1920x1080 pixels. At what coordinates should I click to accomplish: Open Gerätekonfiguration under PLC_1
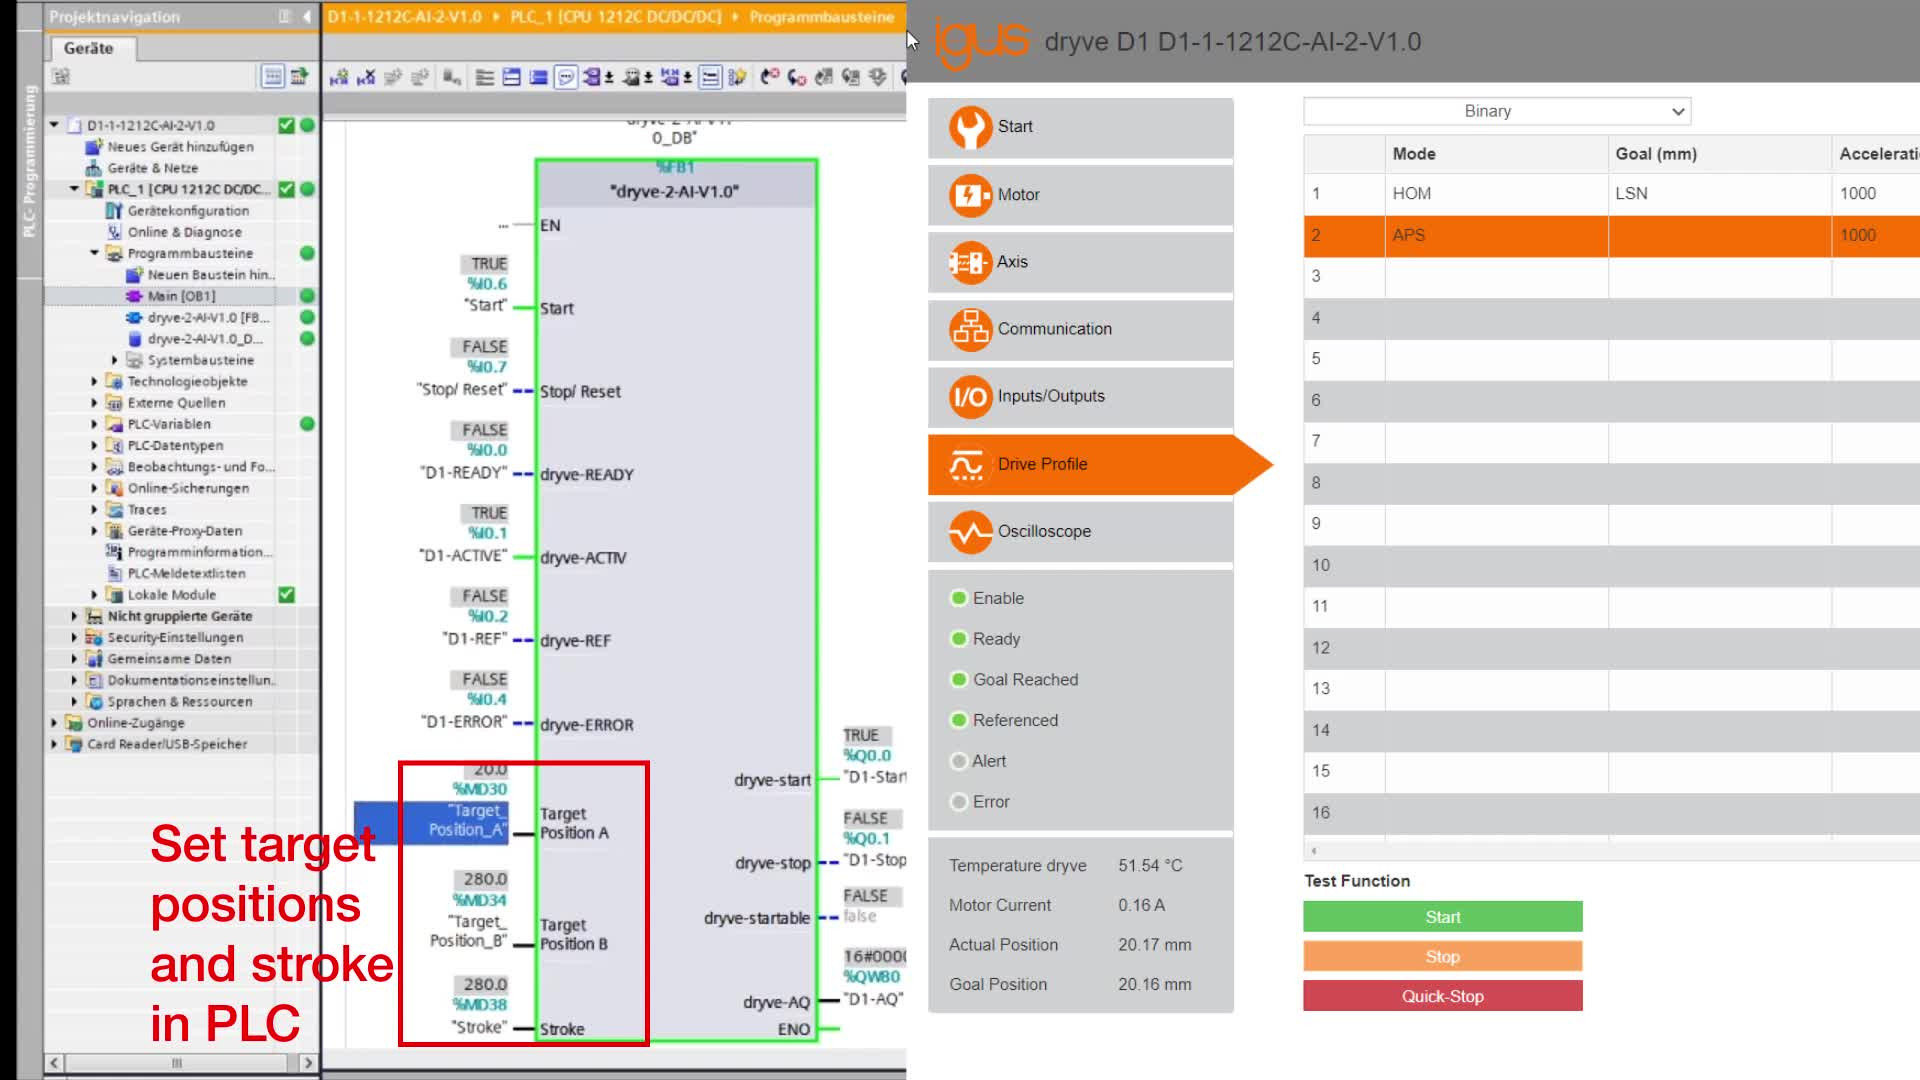188,211
